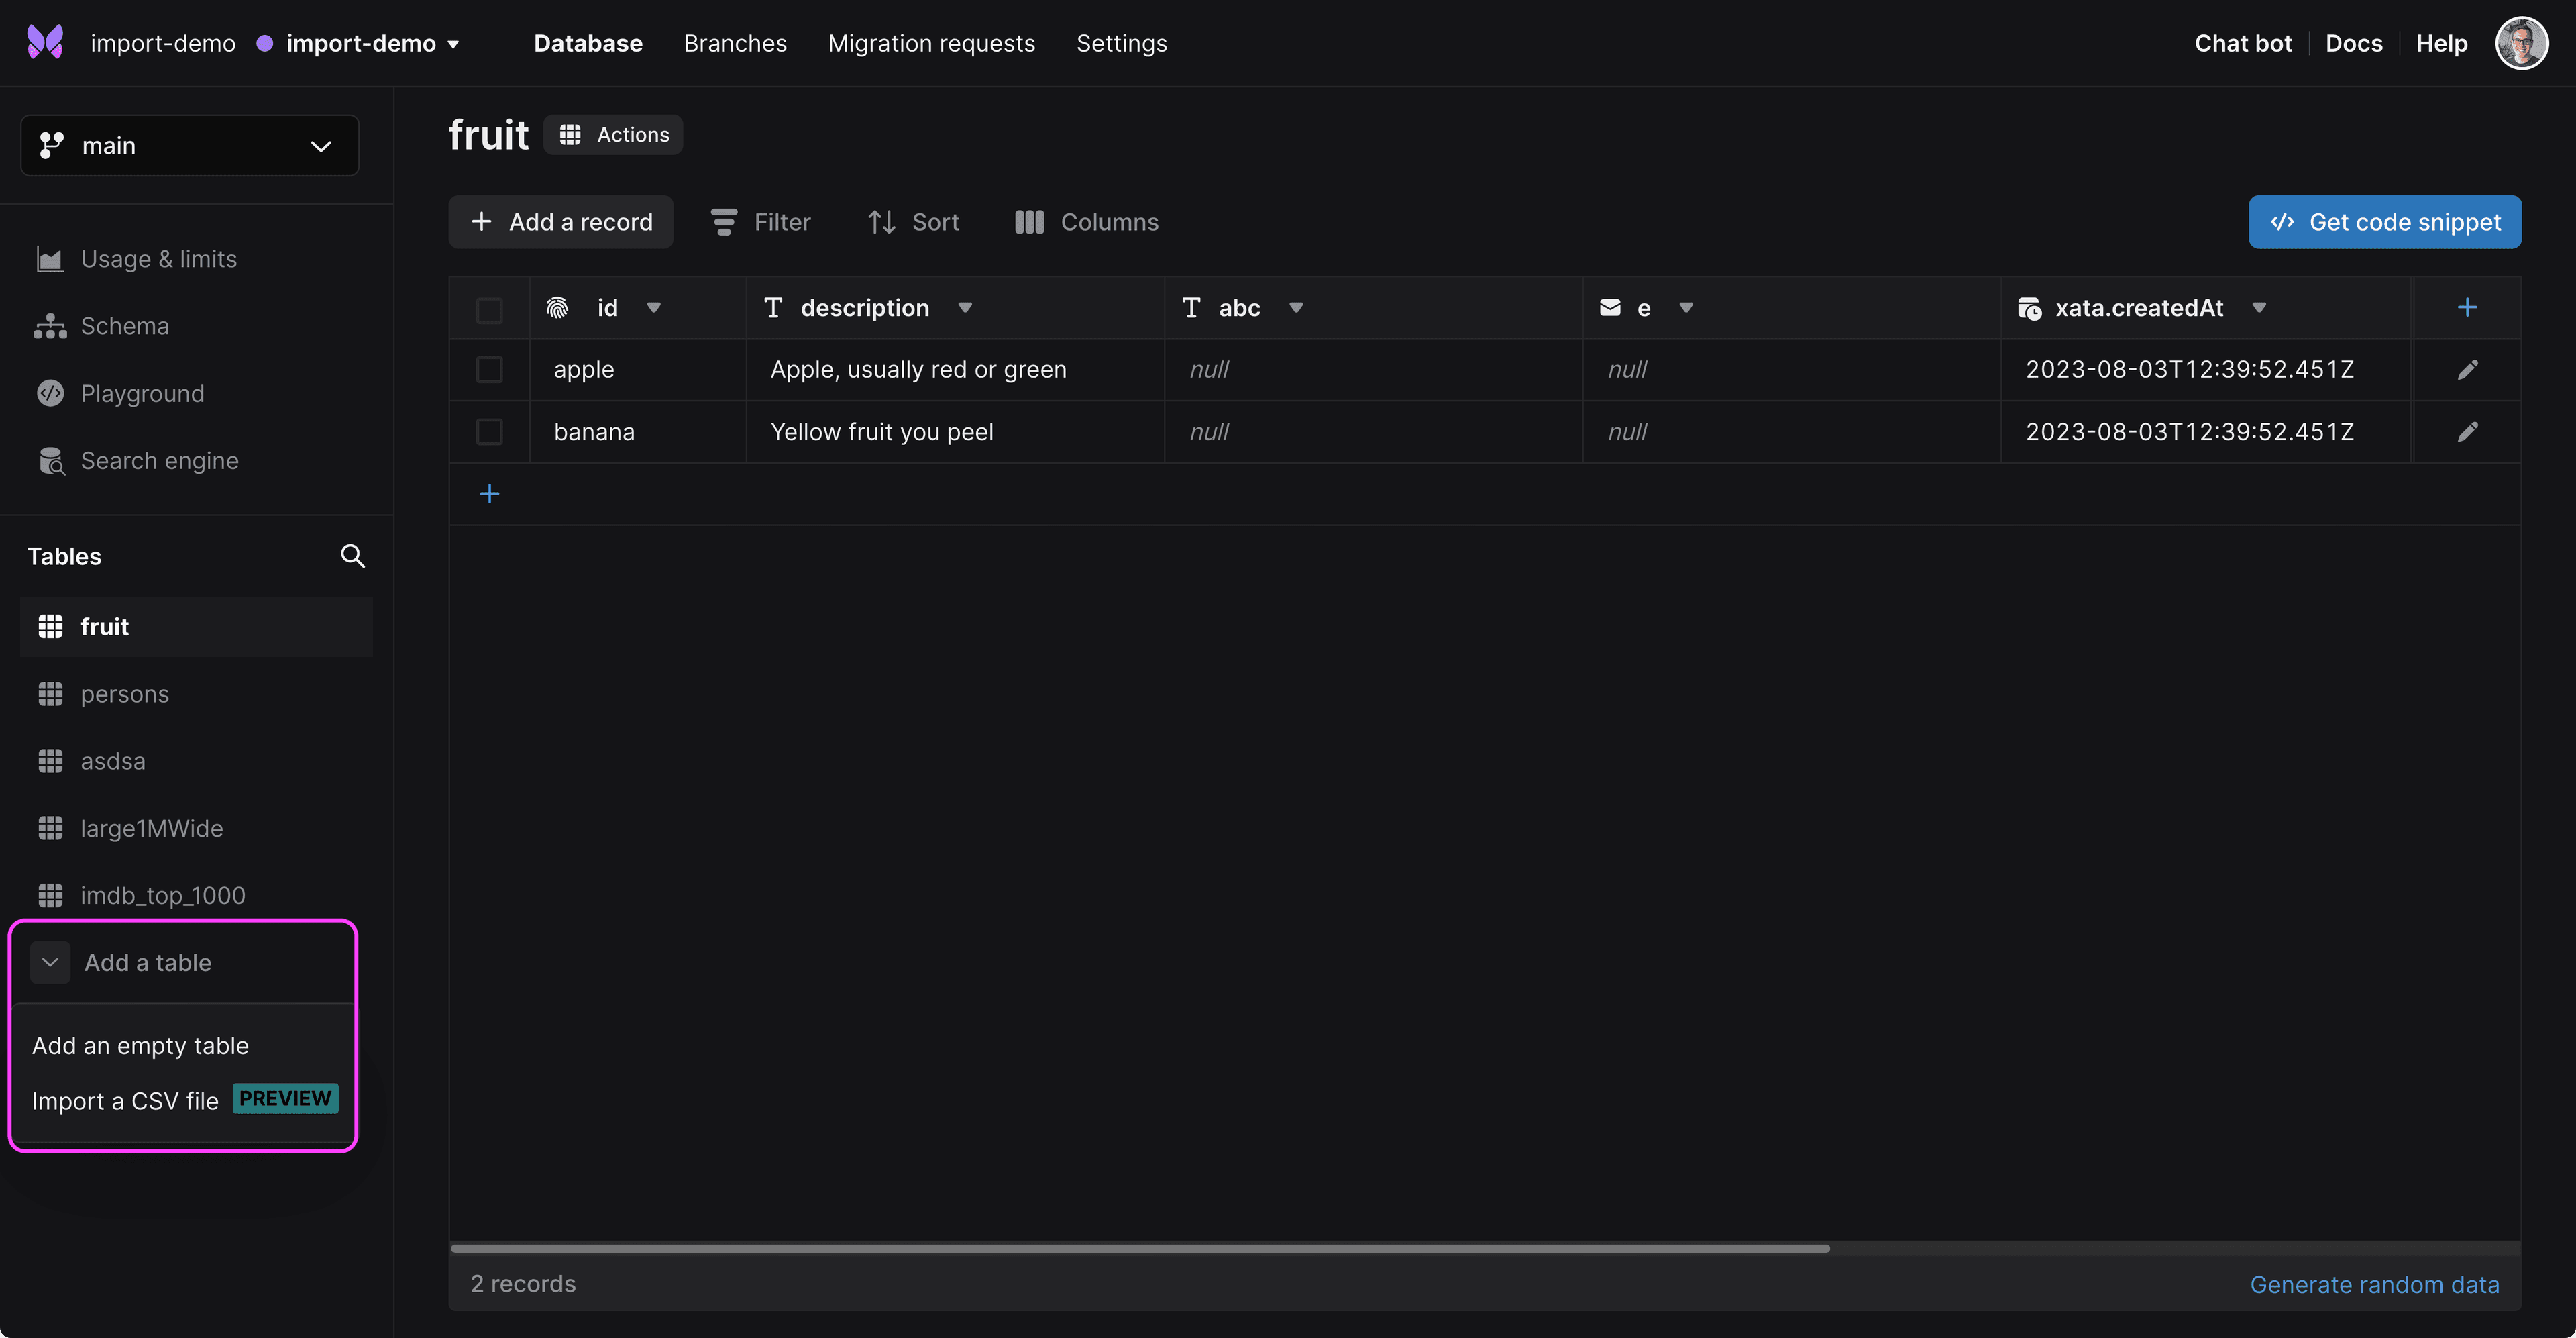
Task: Click the search icon next to Tables
Action: pyautogui.click(x=352, y=555)
